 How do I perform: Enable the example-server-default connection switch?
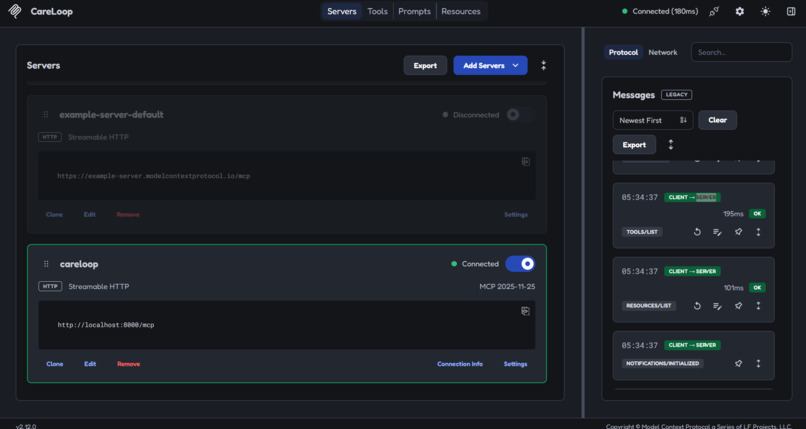pos(520,115)
